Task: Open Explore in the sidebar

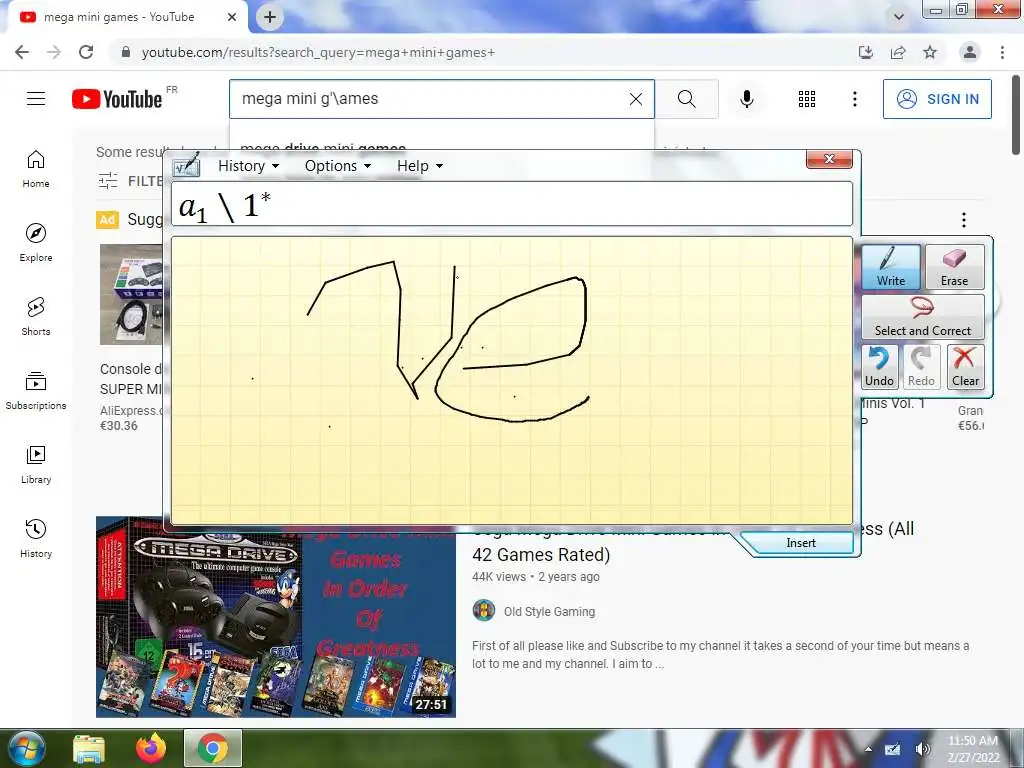Action: 36,242
